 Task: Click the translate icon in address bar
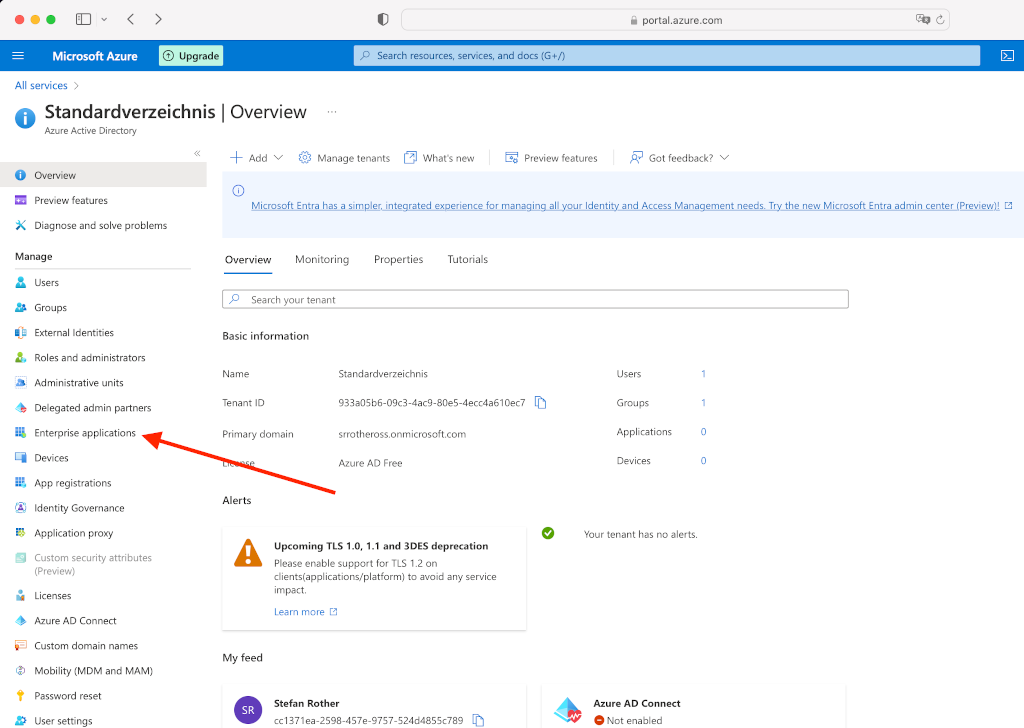(923, 20)
